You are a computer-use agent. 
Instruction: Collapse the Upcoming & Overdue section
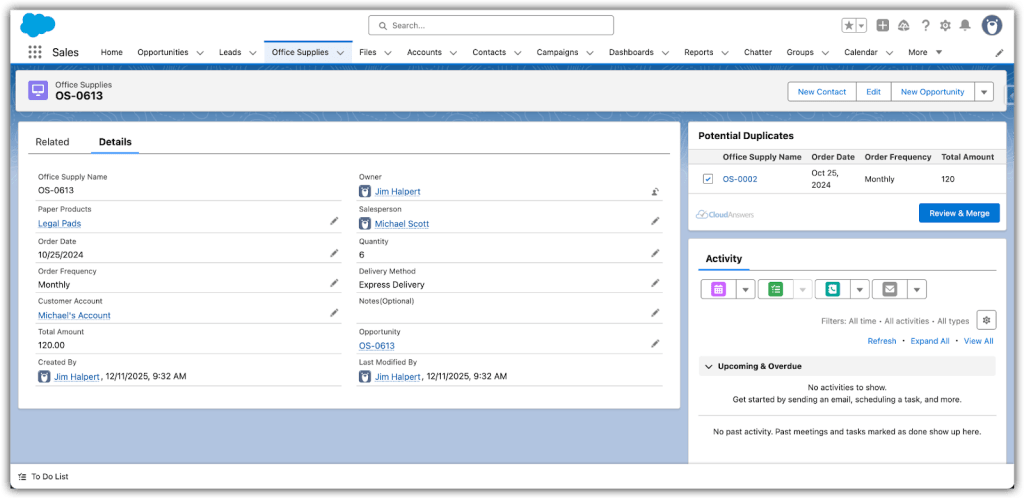tap(708, 366)
